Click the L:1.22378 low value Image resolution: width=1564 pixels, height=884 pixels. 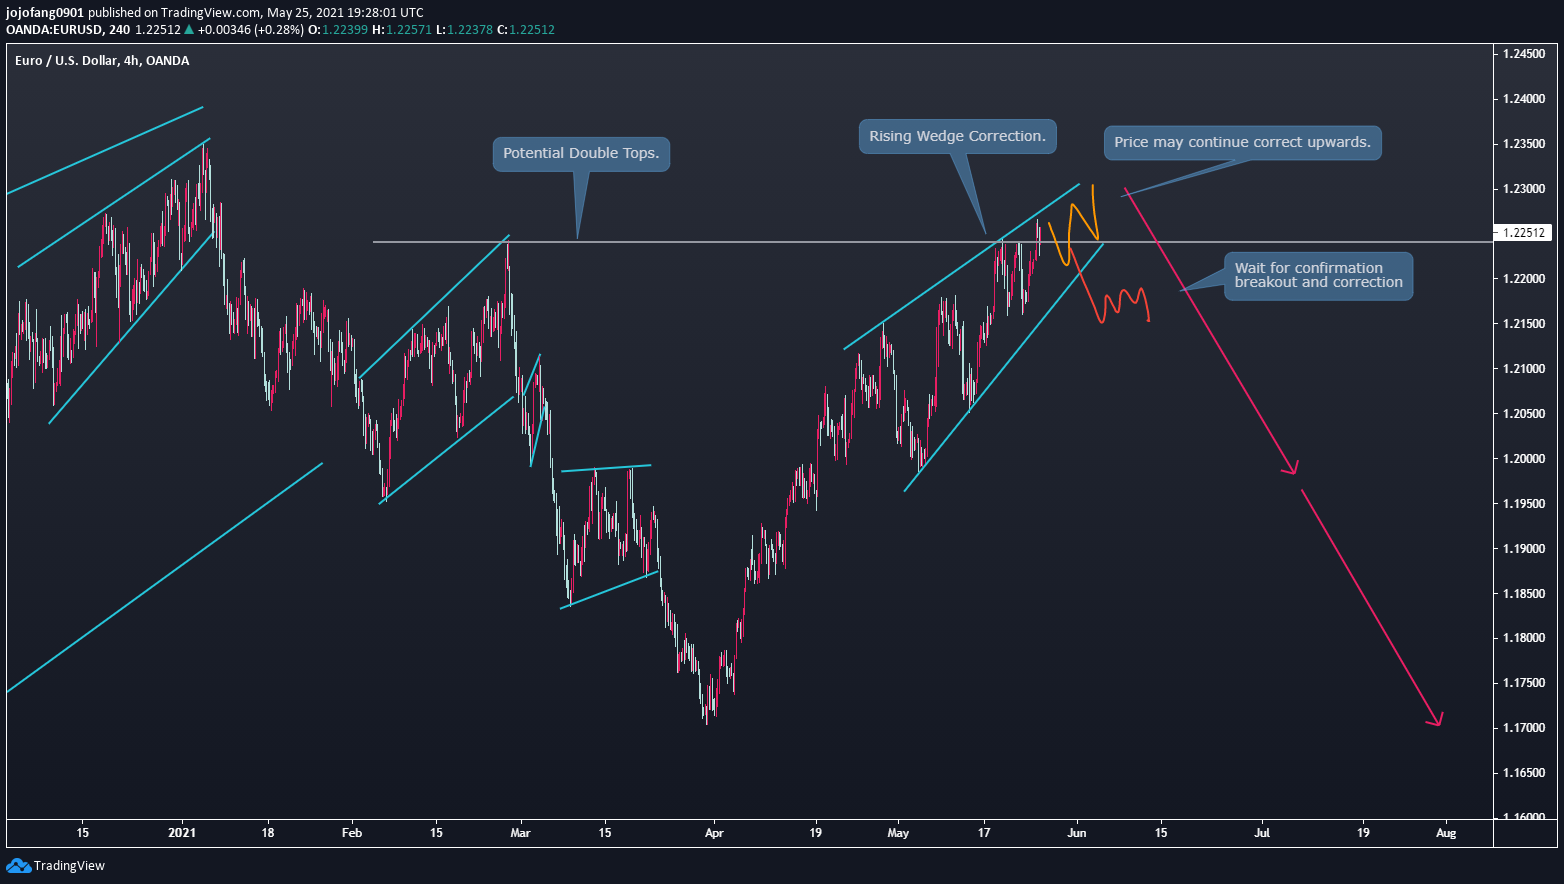point(464,30)
